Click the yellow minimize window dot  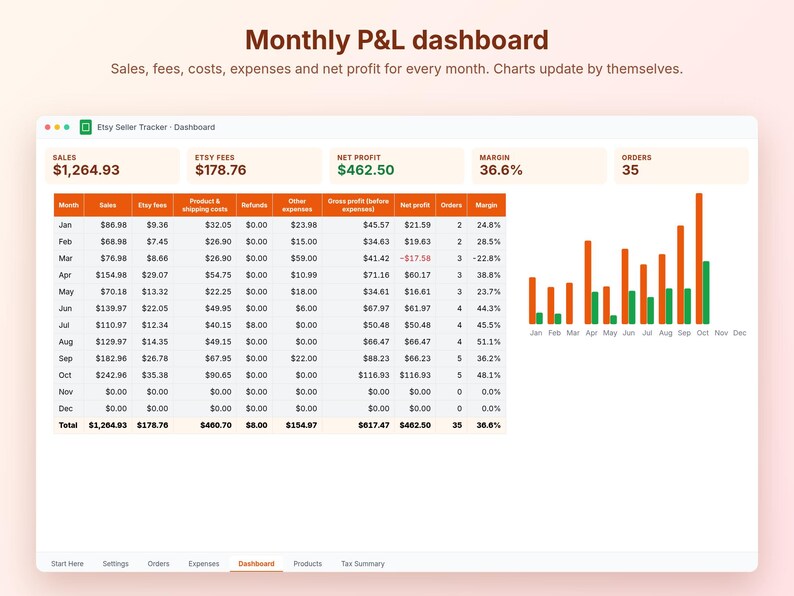pyautogui.click(x=57, y=127)
